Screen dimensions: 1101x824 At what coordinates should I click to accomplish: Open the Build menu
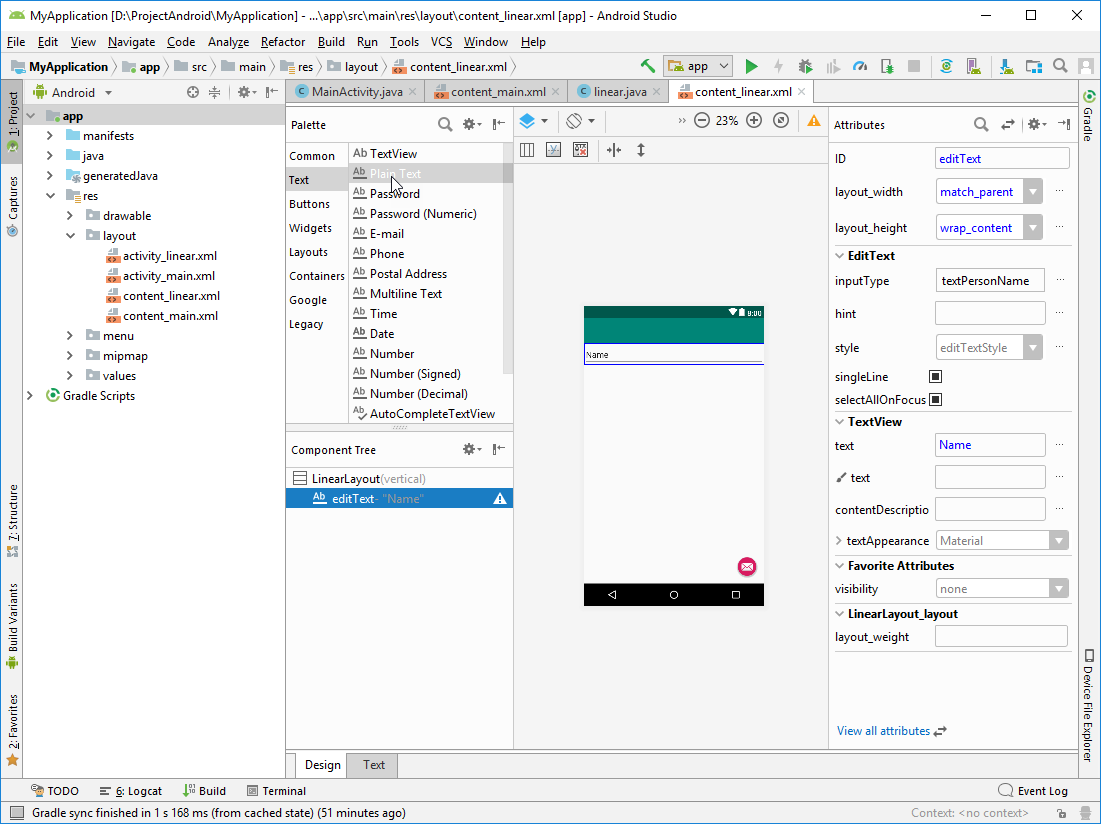point(331,42)
